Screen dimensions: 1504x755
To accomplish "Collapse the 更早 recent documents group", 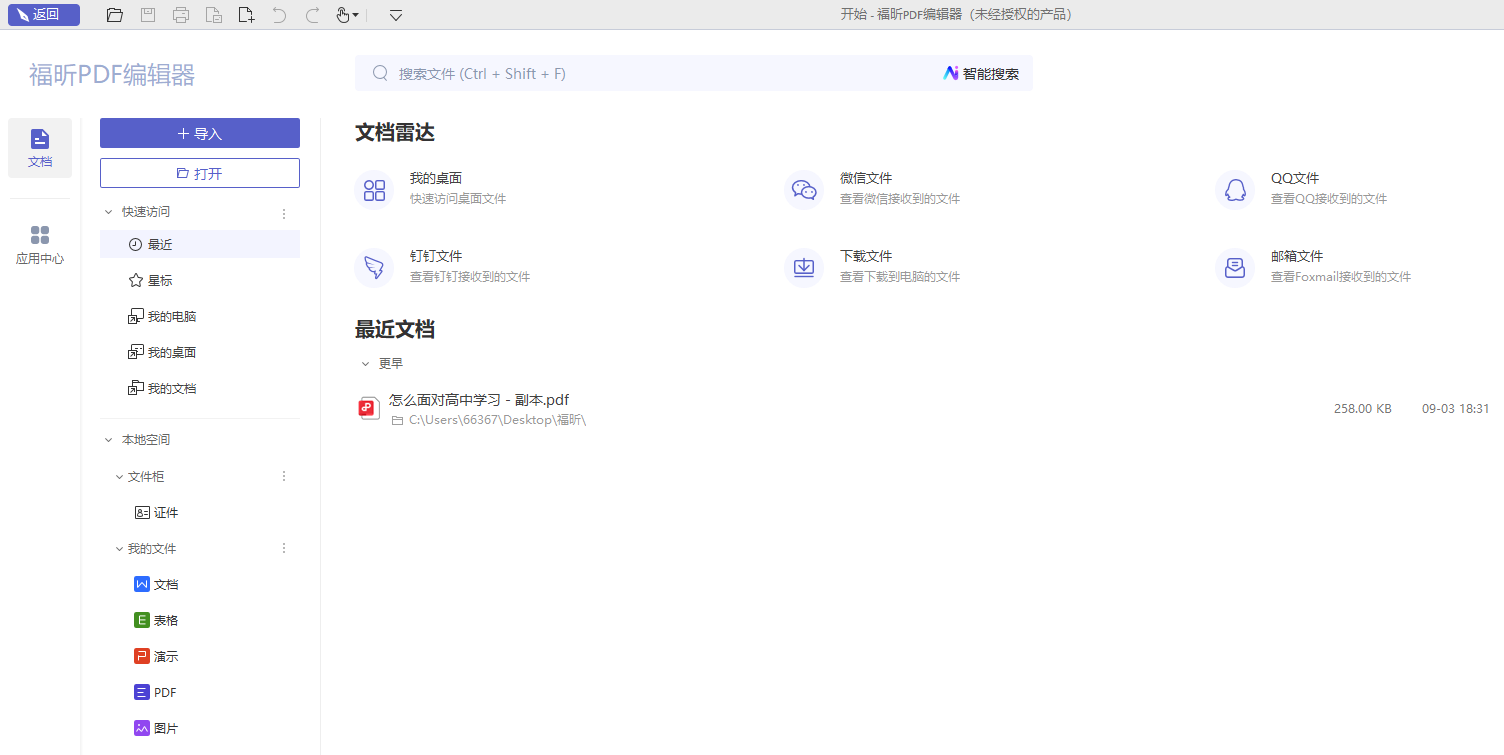I will coord(365,364).
